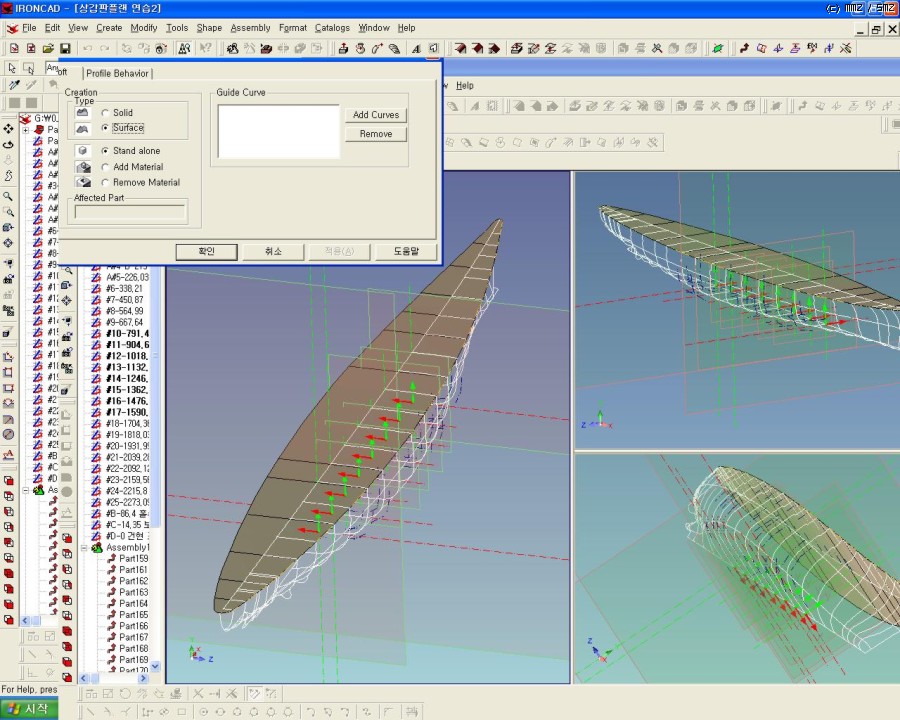Collapse the Assembly node in scene tree
The image size is (900, 720).
tap(85, 548)
